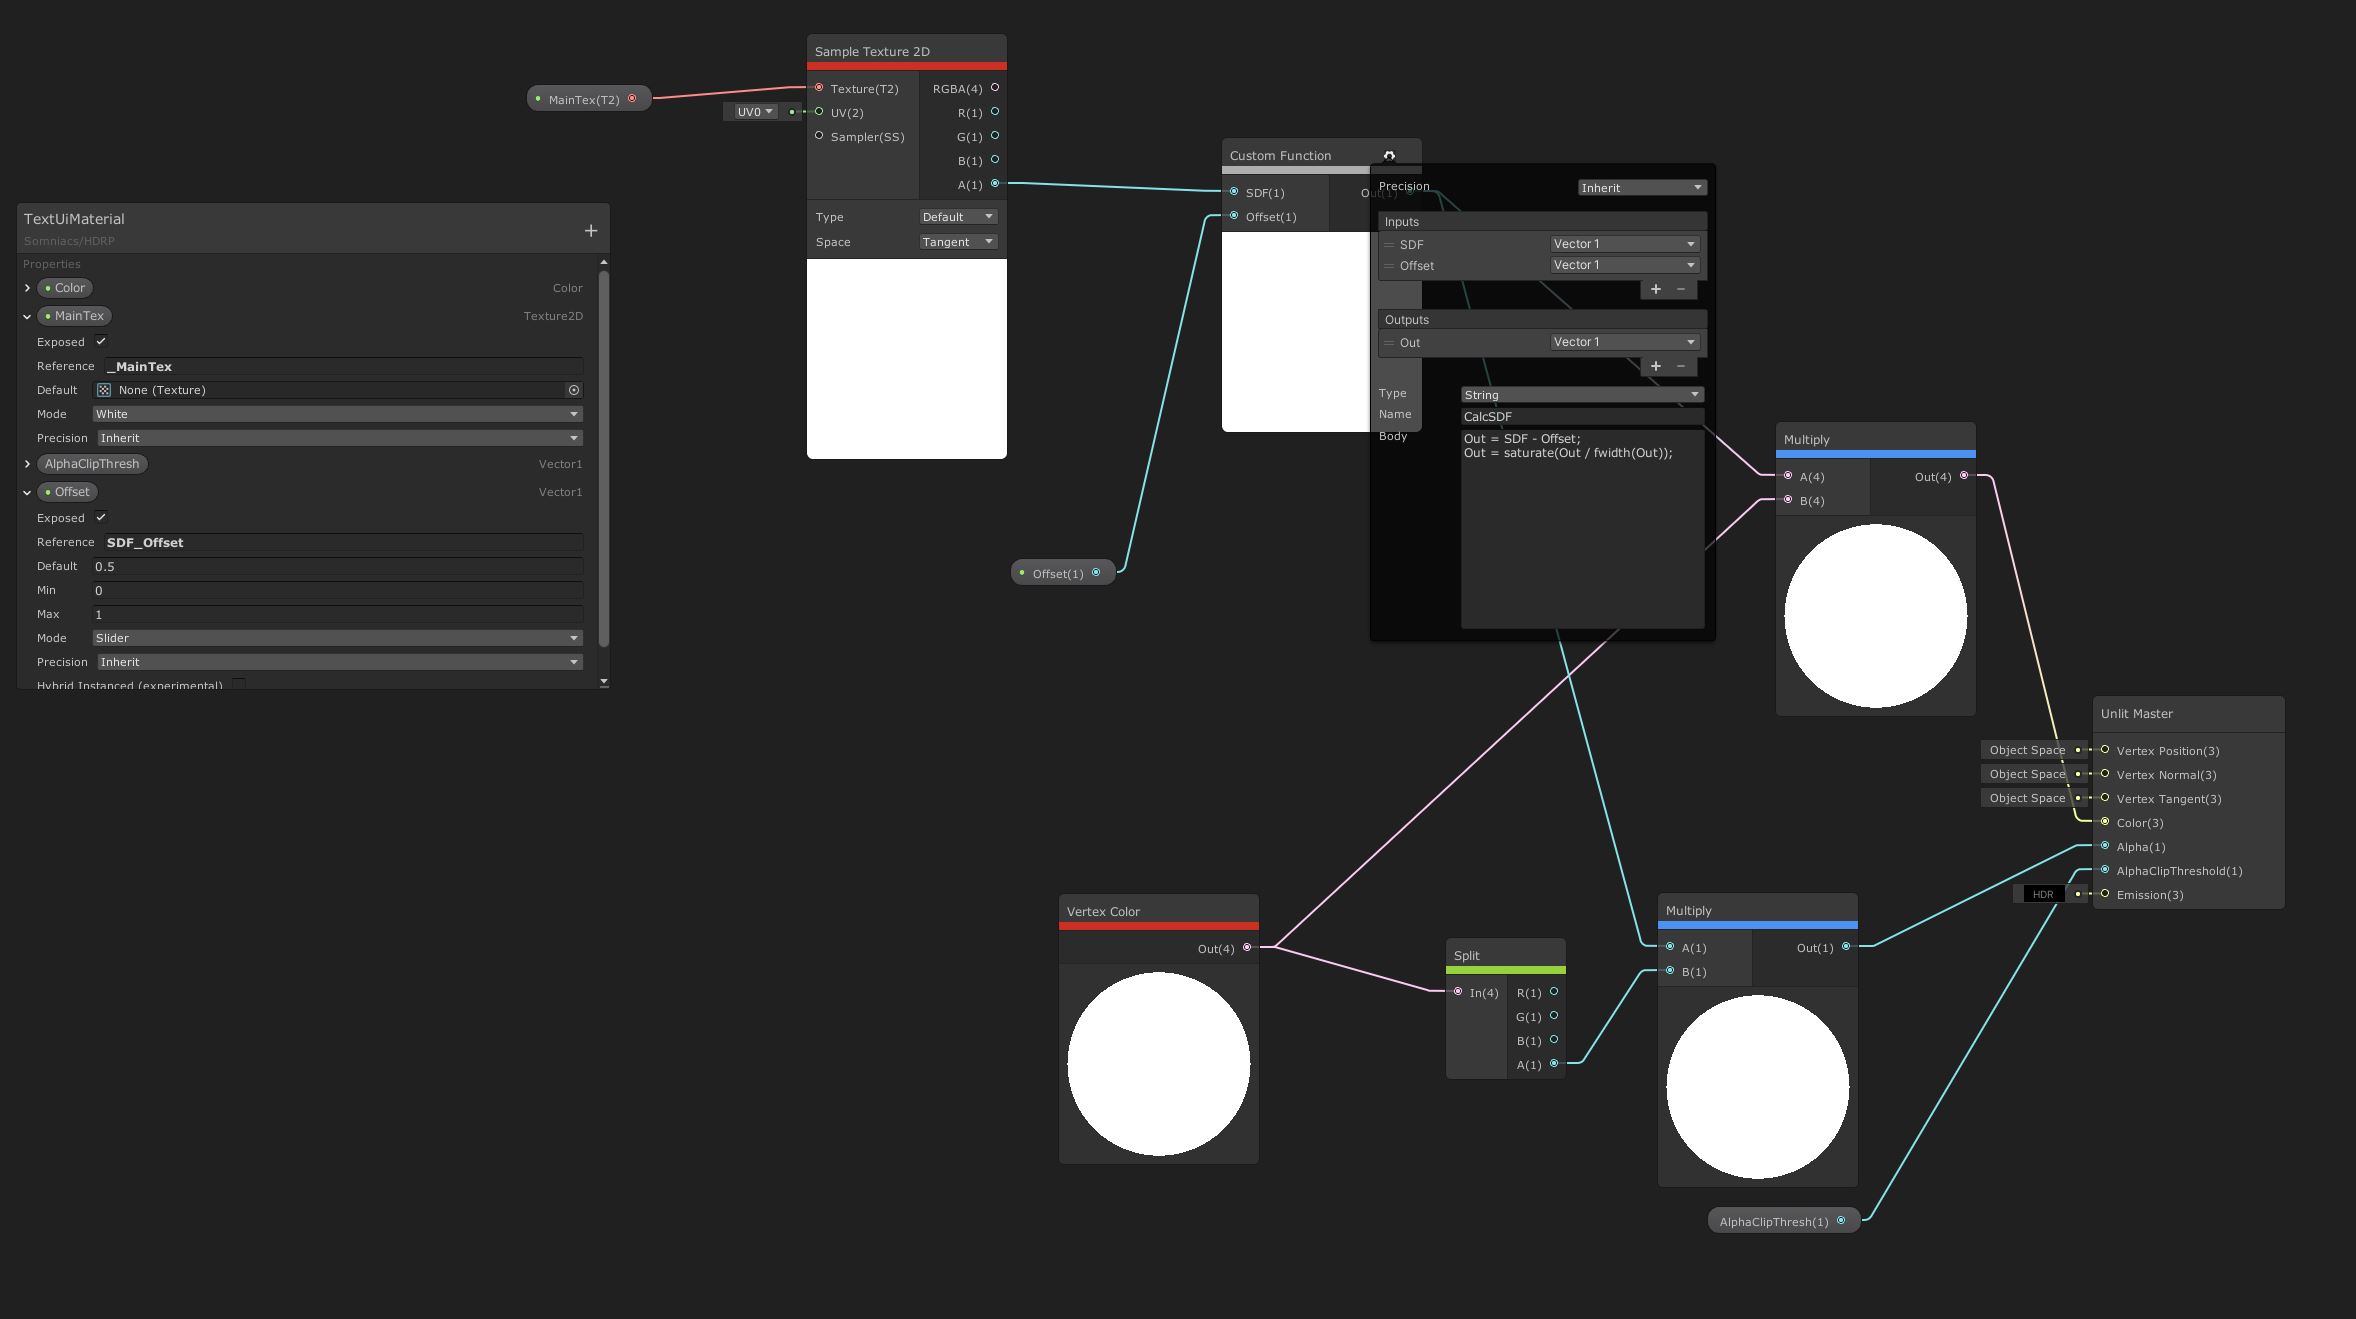The height and width of the screenshot is (1319, 2356).
Task: Select the AlphaClipThresh property pill in the blackboard
Action: 92,464
